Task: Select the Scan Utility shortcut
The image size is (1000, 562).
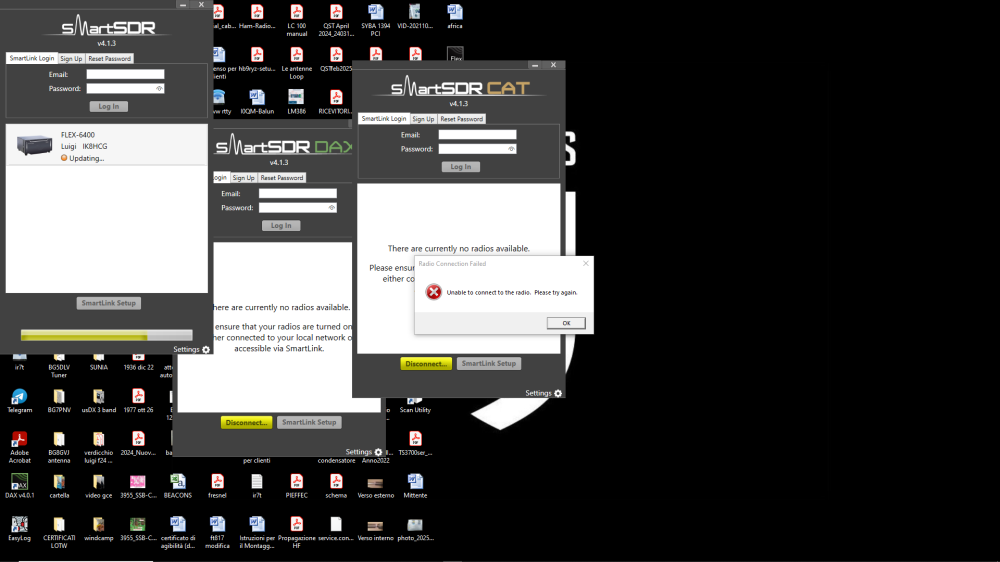Action: 415,405
